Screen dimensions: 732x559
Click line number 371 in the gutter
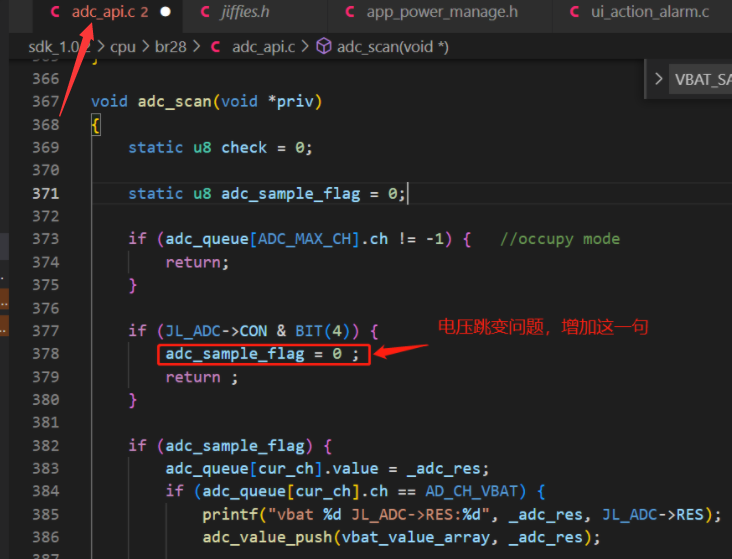(46, 193)
